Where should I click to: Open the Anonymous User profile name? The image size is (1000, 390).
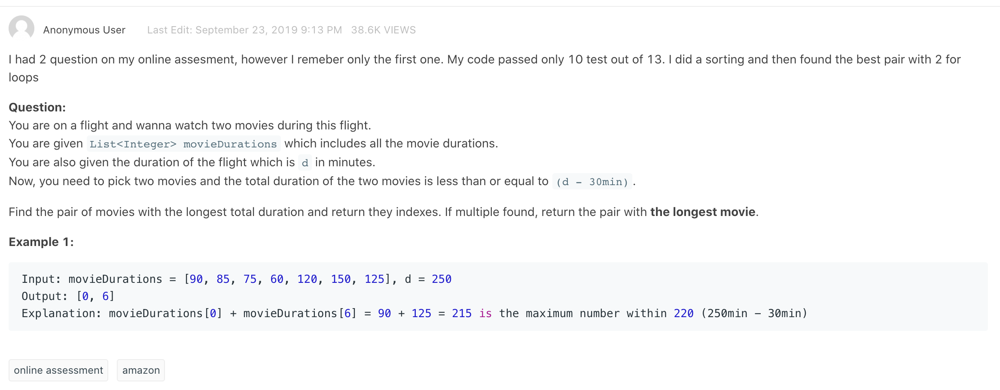coord(84,30)
